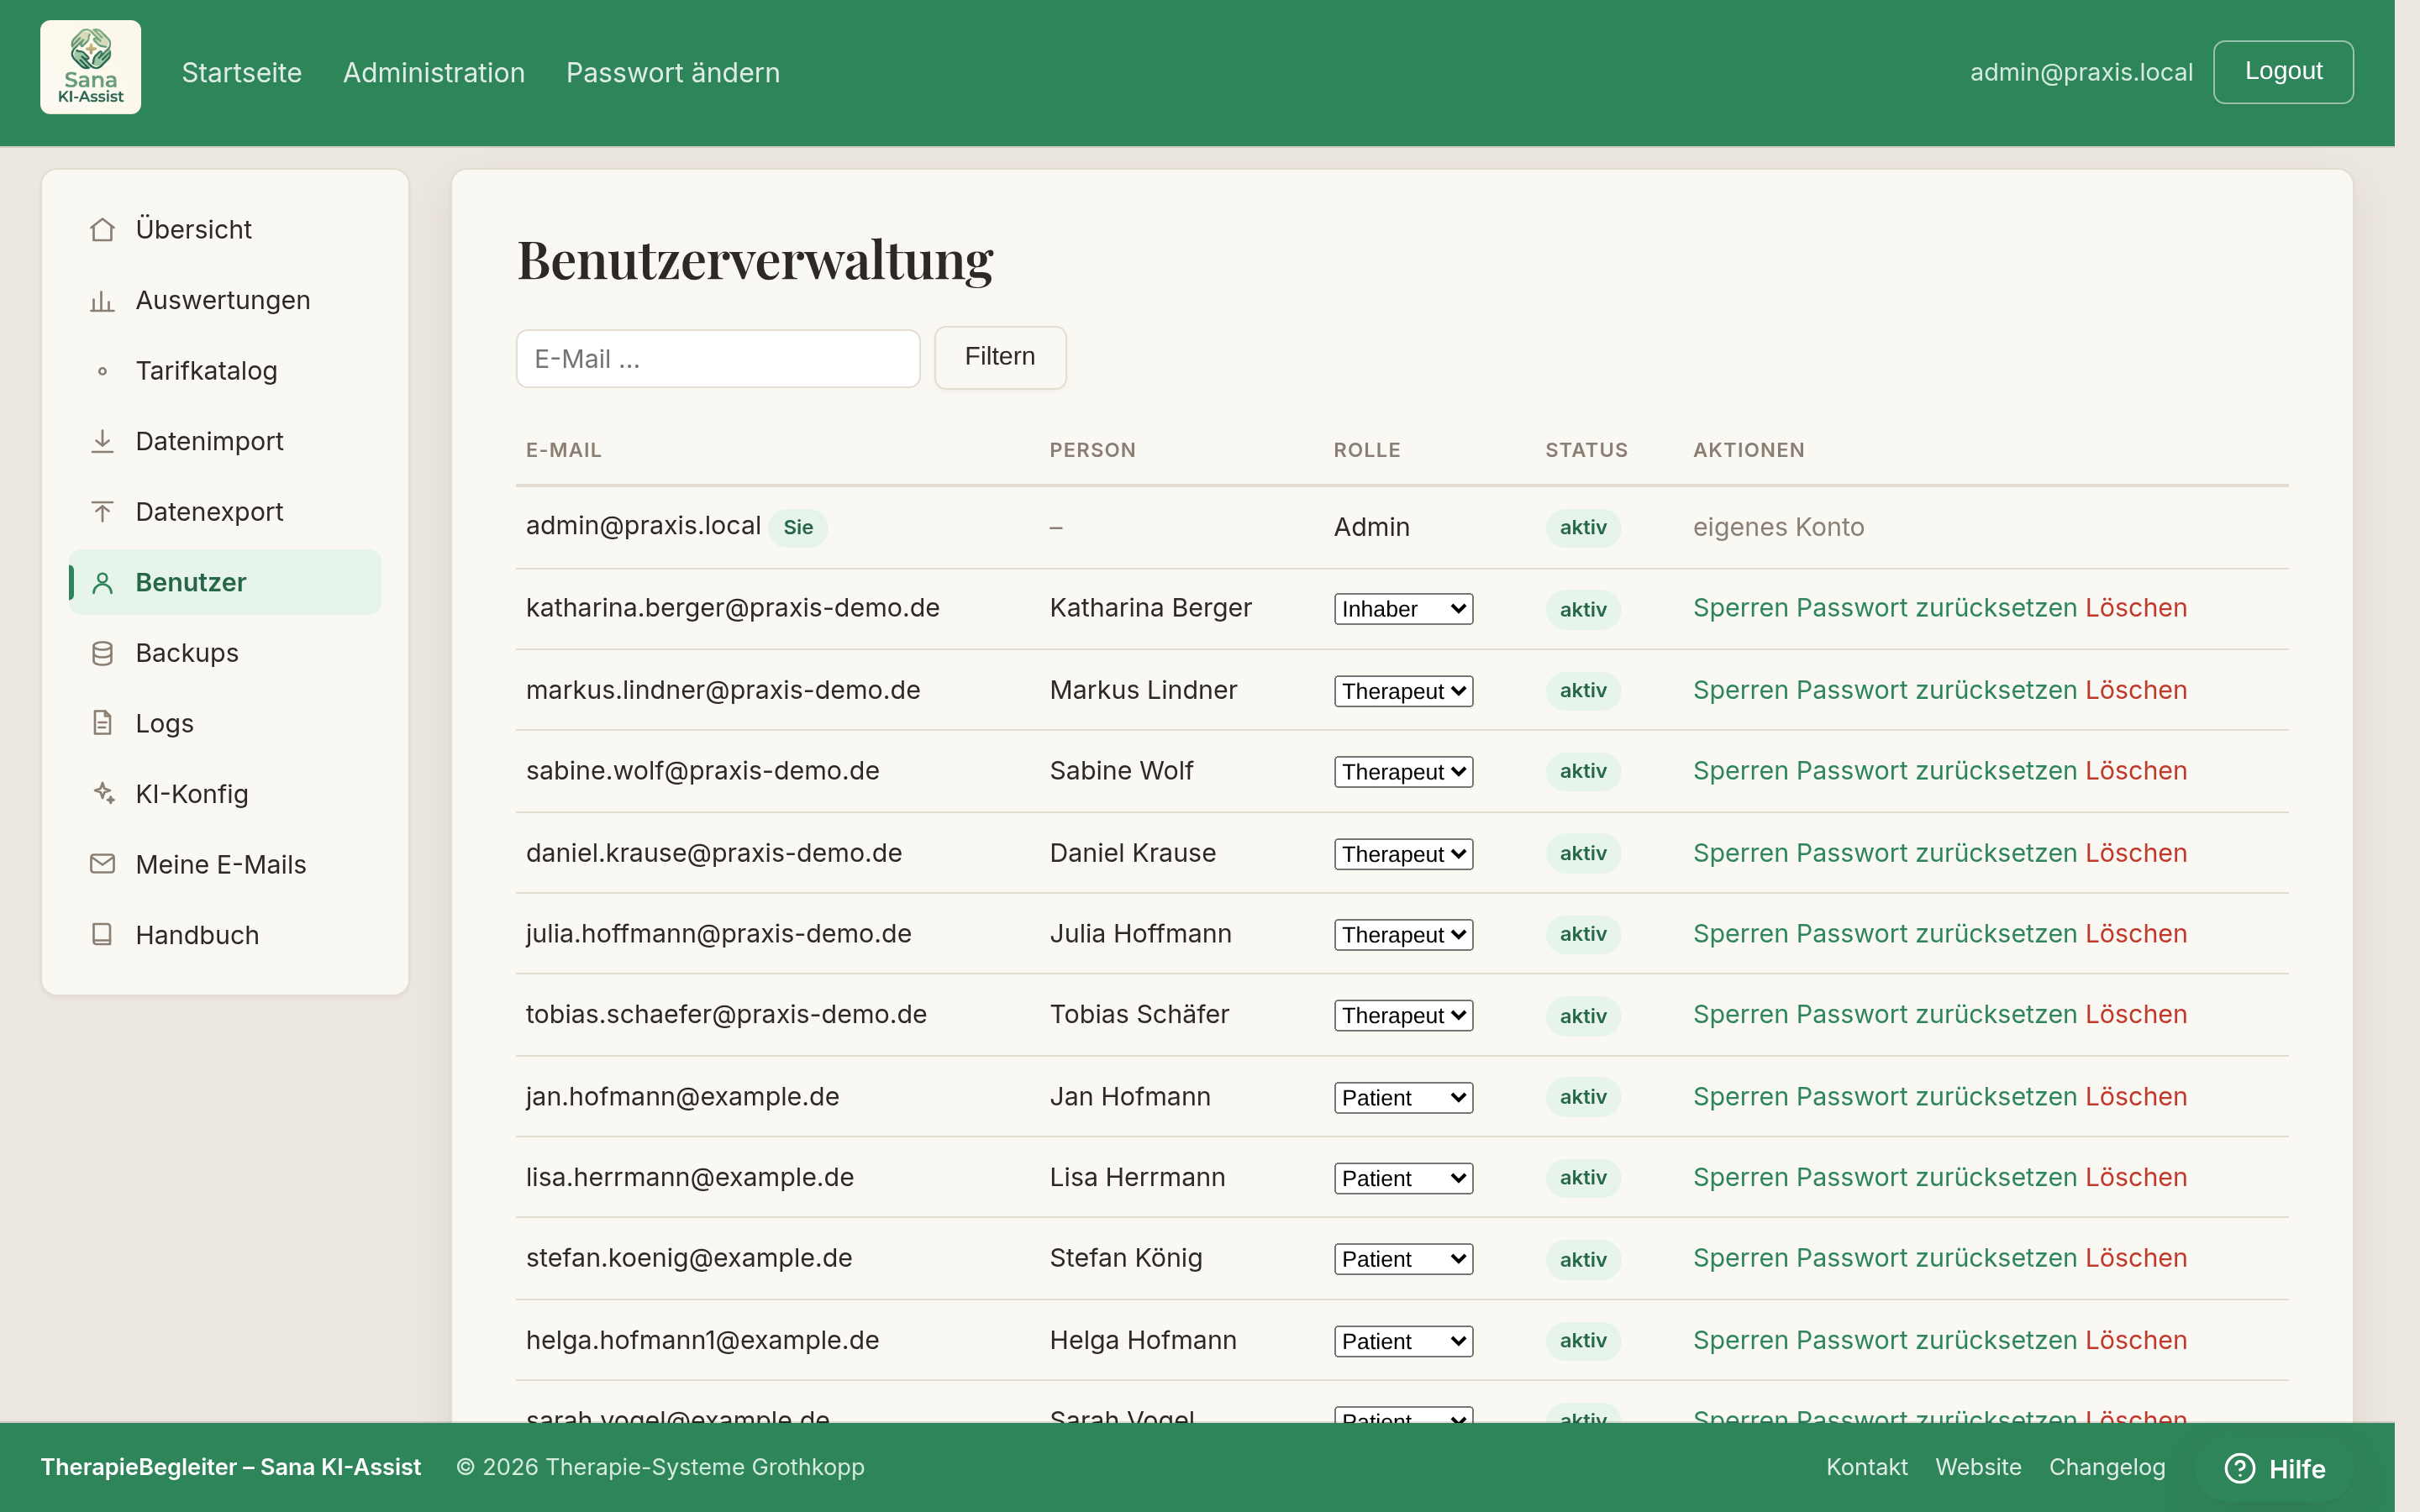Click Passwort zurücksetzen for Markus Lindner
Screen dimensions: 2420x1512
pos(1937,690)
